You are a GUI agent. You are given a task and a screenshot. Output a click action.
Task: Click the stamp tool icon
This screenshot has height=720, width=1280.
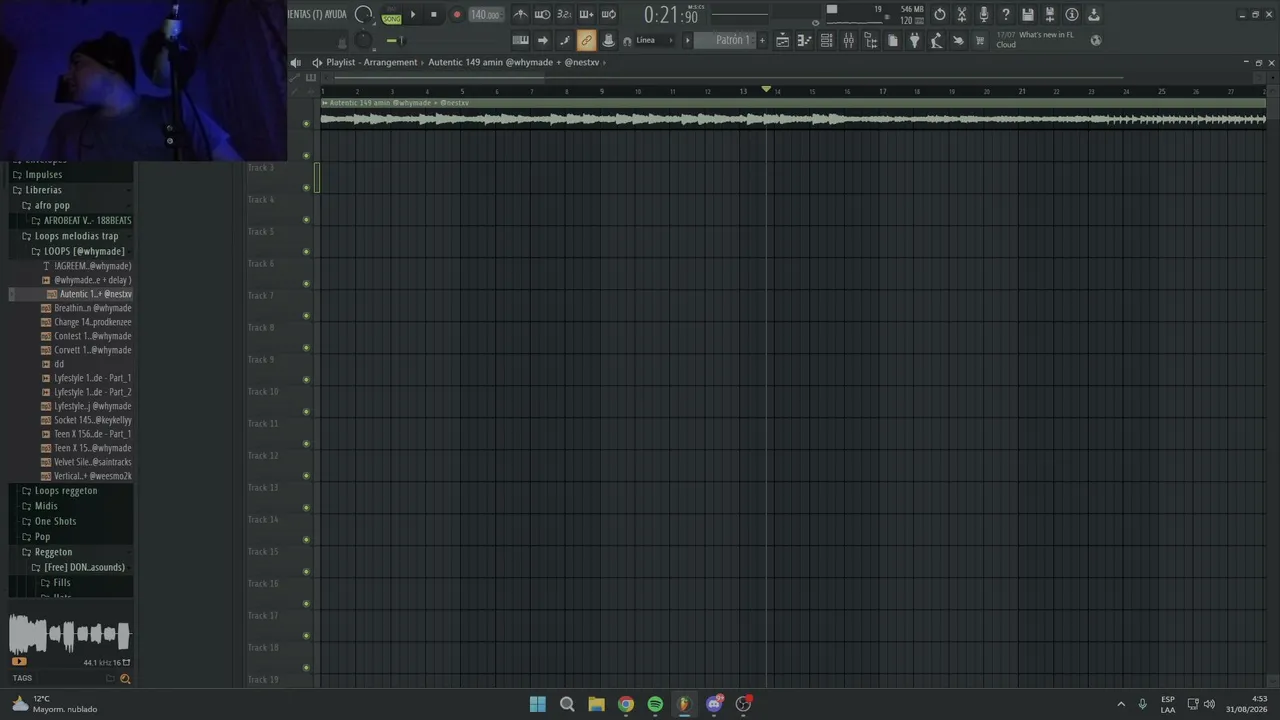tap(608, 40)
